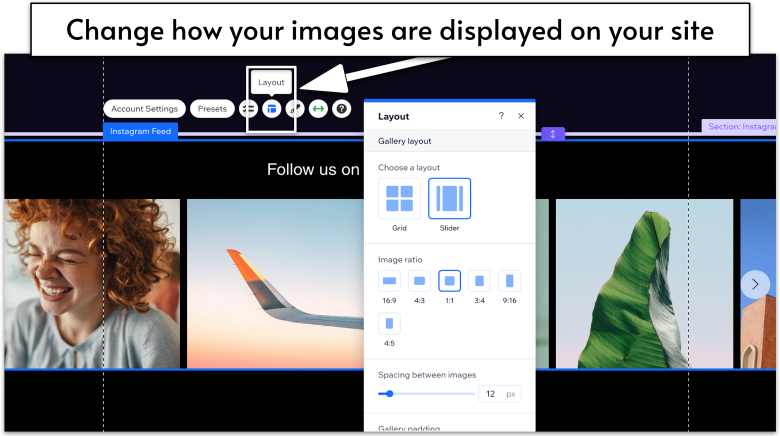This screenshot has width=780, height=436.
Task: Choose the 16:9 image ratio
Action: (x=389, y=281)
